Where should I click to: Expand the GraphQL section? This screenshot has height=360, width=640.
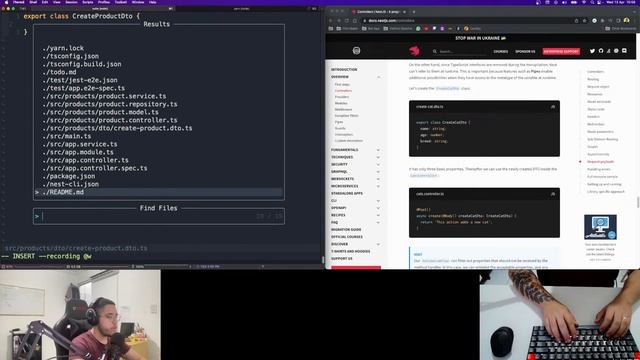tap(378, 172)
